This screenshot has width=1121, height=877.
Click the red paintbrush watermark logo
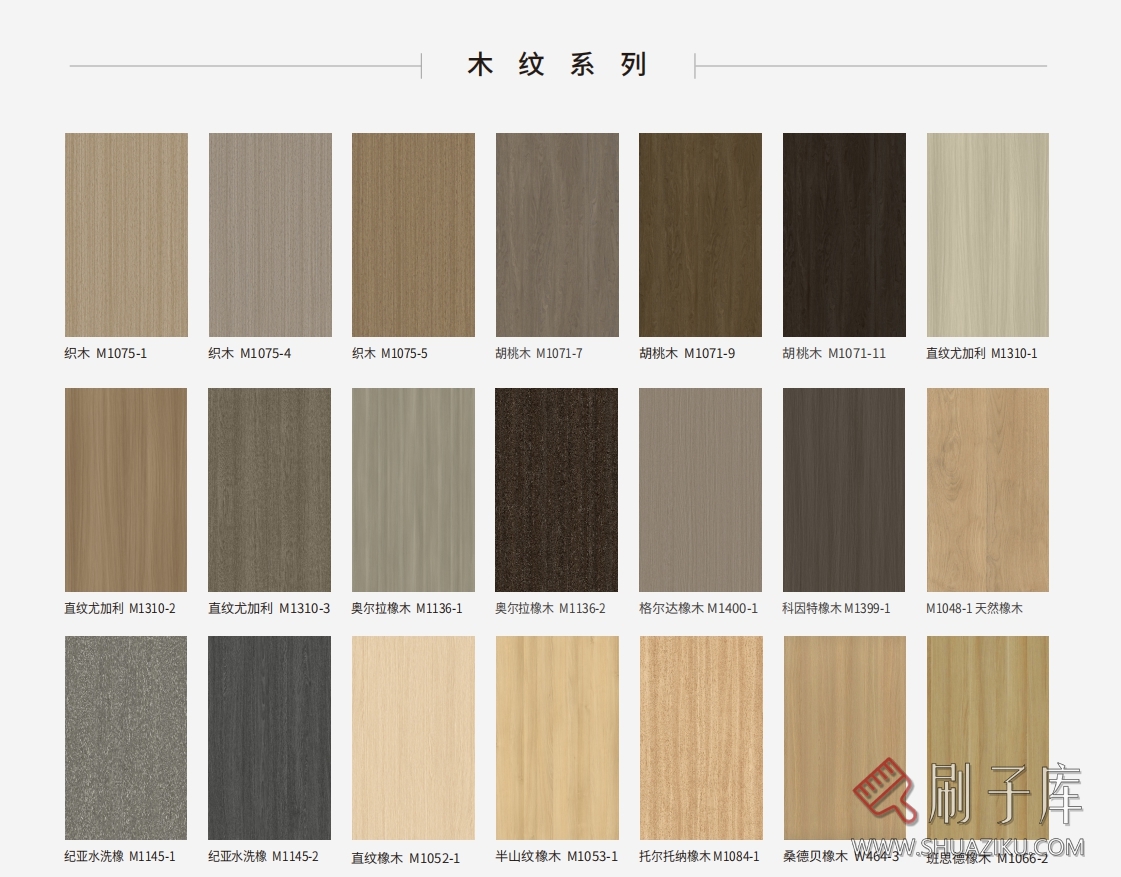point(886,790)
